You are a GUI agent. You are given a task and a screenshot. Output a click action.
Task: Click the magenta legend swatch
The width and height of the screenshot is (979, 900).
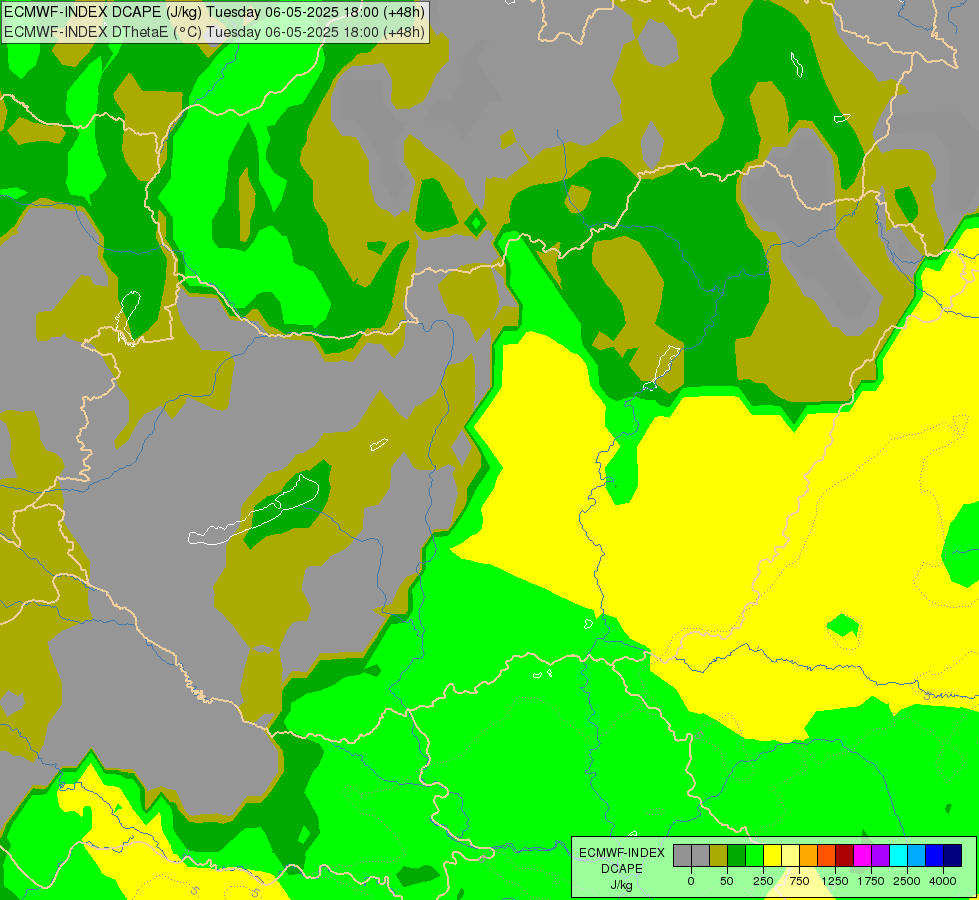pyautogui.click(x=862, y=856)
